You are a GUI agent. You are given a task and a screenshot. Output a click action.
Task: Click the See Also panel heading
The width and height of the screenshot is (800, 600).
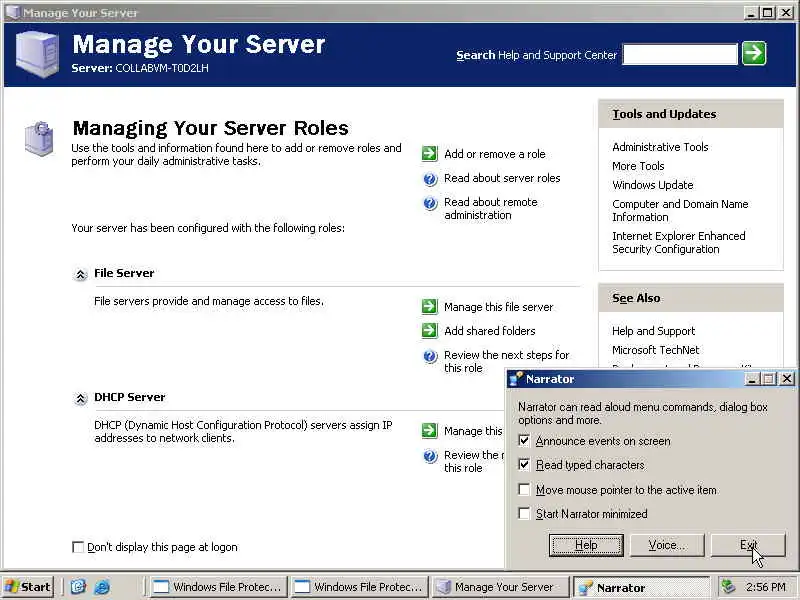point(636,298)
